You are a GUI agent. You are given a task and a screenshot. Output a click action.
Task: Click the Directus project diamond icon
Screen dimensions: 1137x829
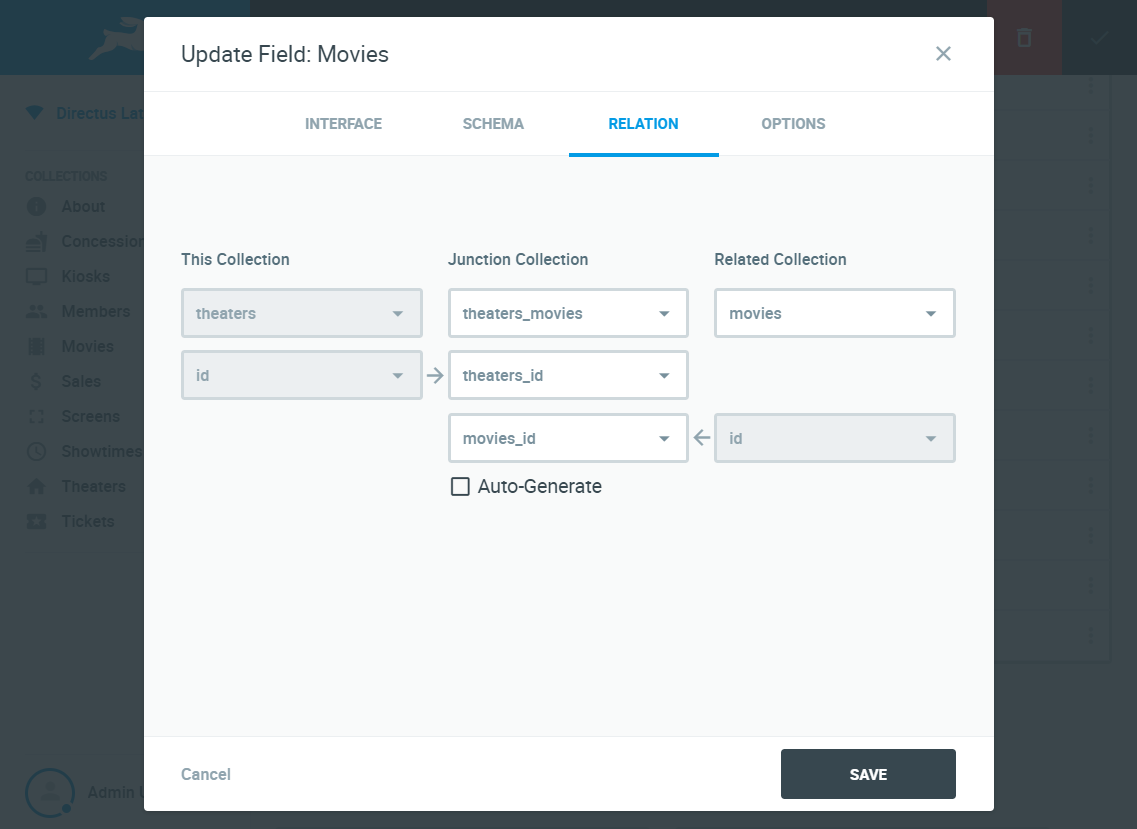click(34, 113)
